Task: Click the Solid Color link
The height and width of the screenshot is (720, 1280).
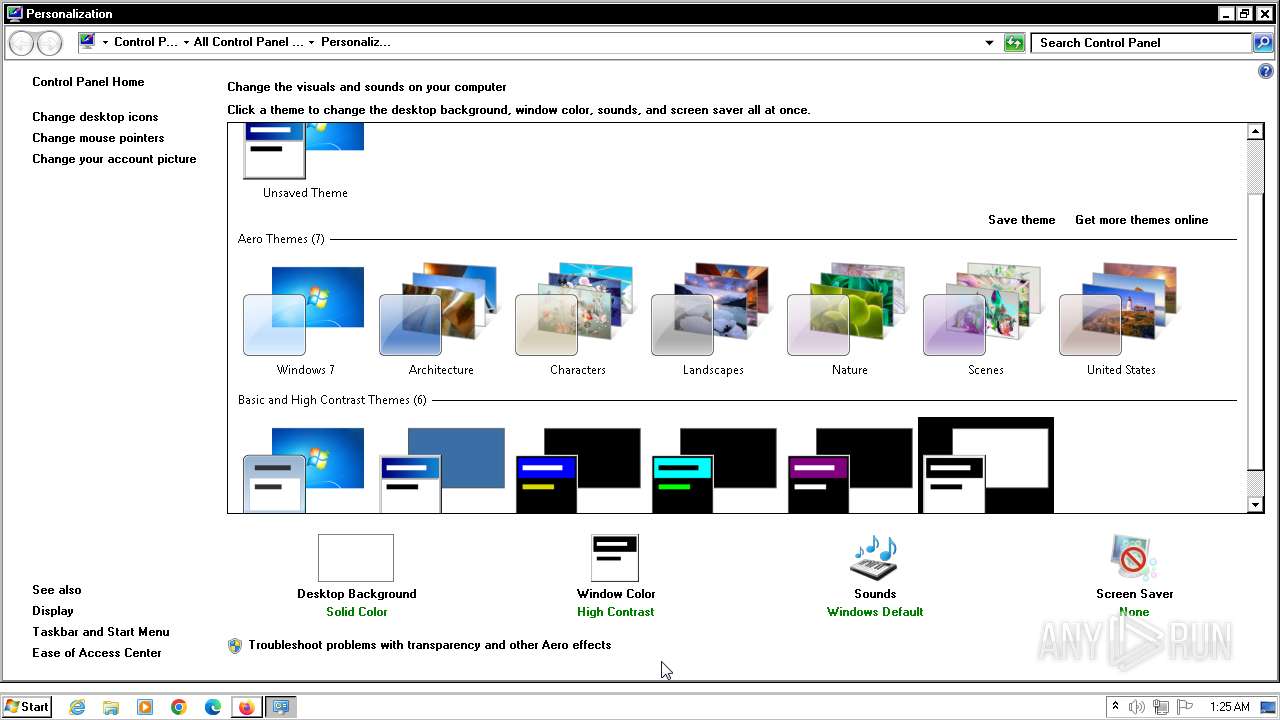Action: pos(356,612)
